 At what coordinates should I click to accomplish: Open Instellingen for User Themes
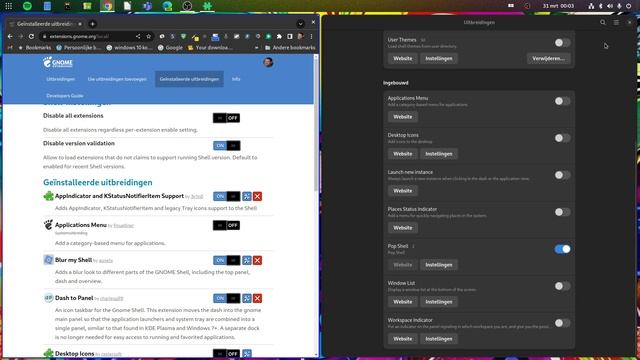click(x=439, y=58)
